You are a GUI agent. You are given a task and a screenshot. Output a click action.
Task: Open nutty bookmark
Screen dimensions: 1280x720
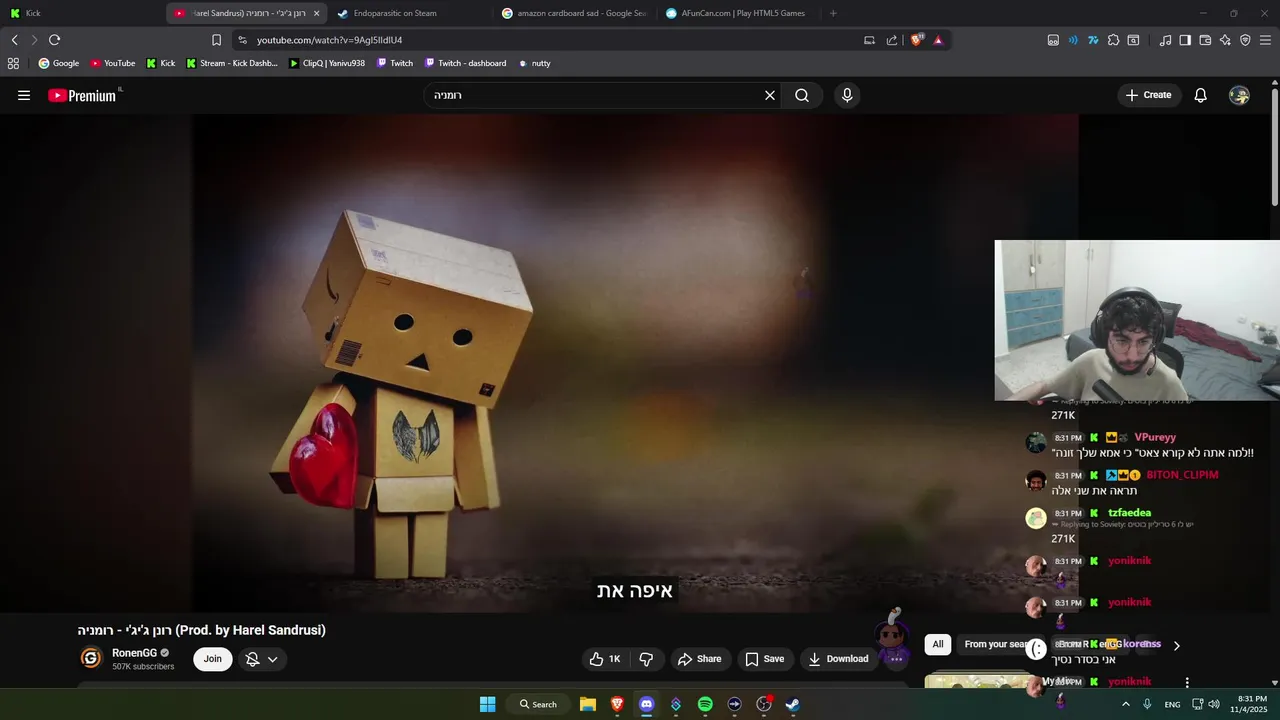pyautogui.click(x=534, y=63)
